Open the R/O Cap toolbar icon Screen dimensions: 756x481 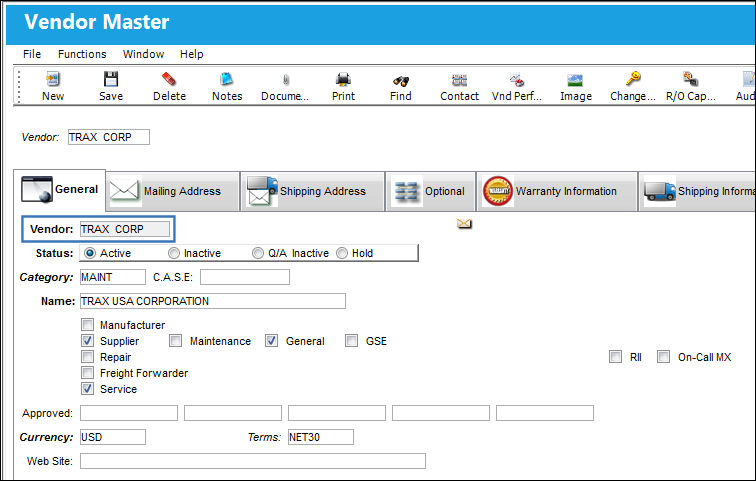click(x=690, y=79)
